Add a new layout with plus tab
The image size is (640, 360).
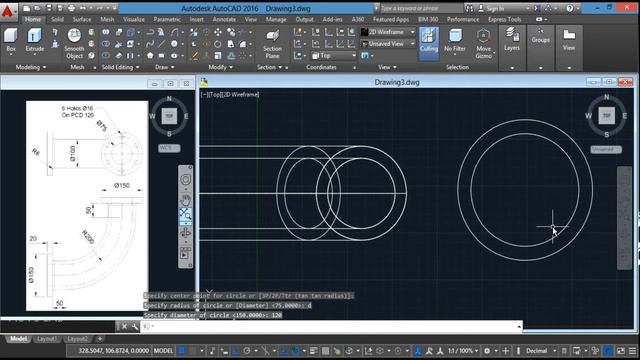tap(100, 339)
